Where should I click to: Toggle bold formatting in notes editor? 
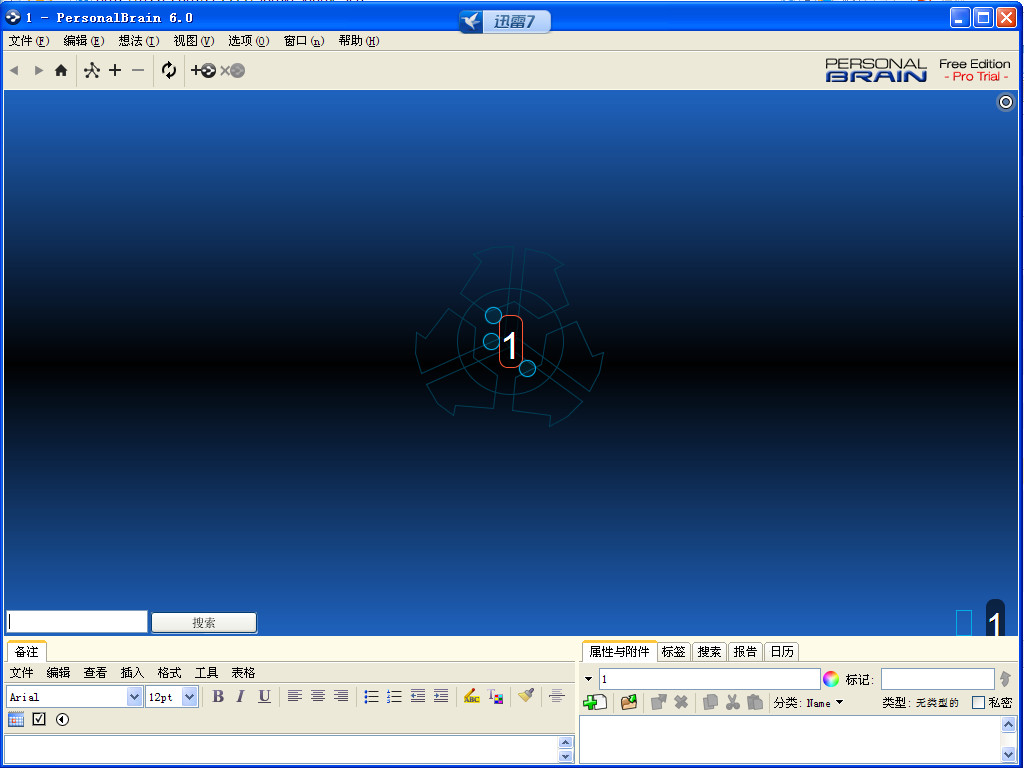(217, 697)
